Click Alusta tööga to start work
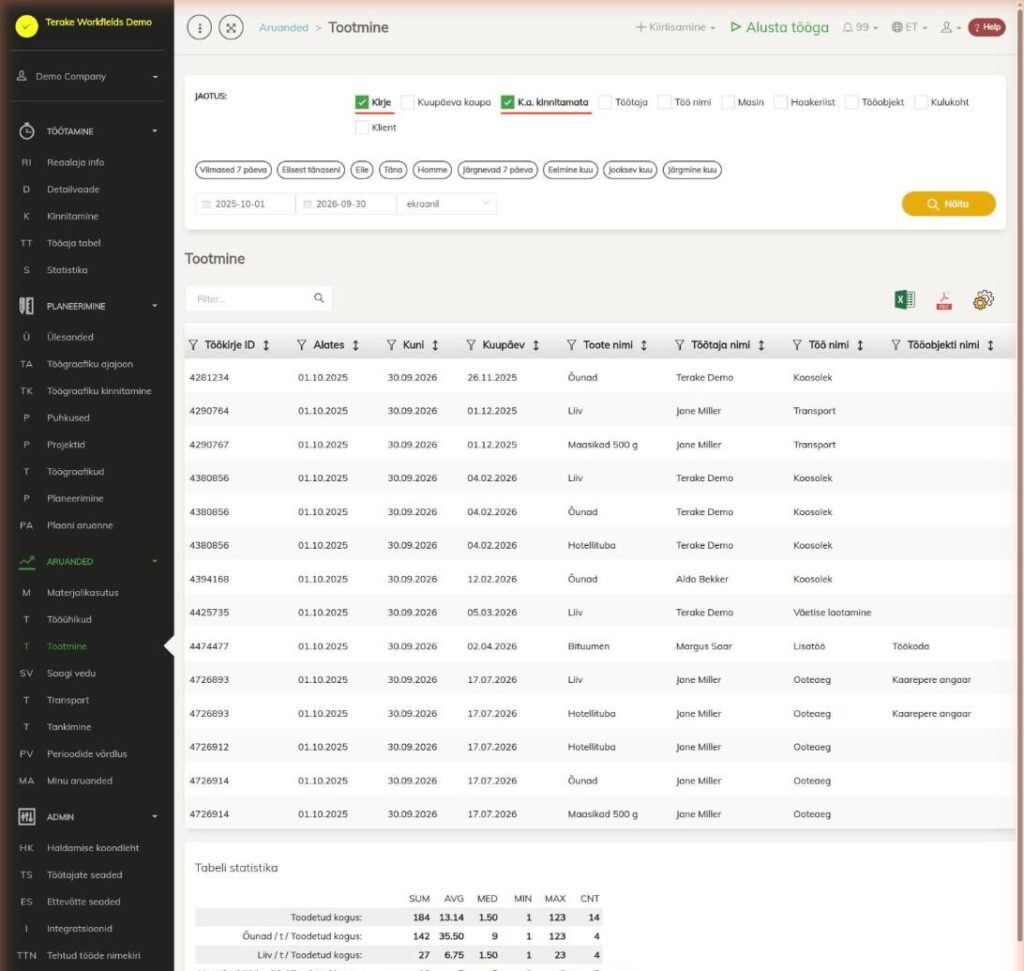The width and height of the screenshot is (1024, 971). point(779,27)
